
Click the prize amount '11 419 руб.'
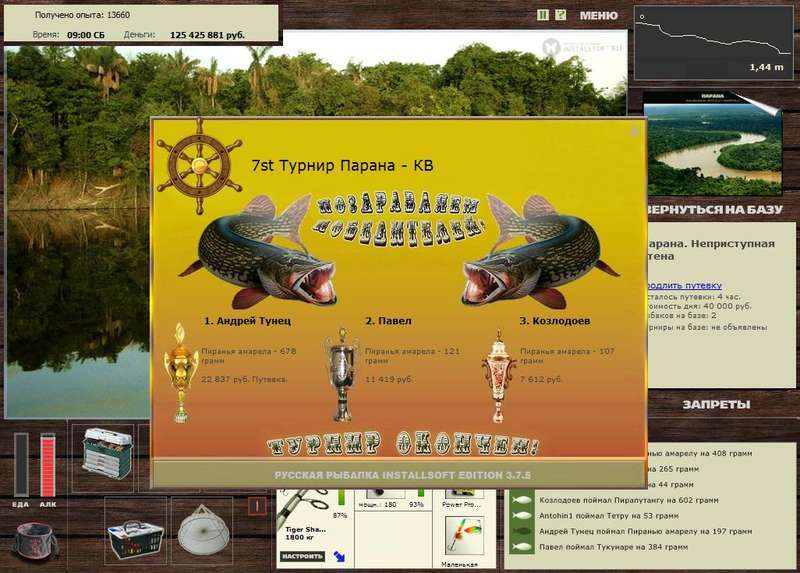pos(389,379)
